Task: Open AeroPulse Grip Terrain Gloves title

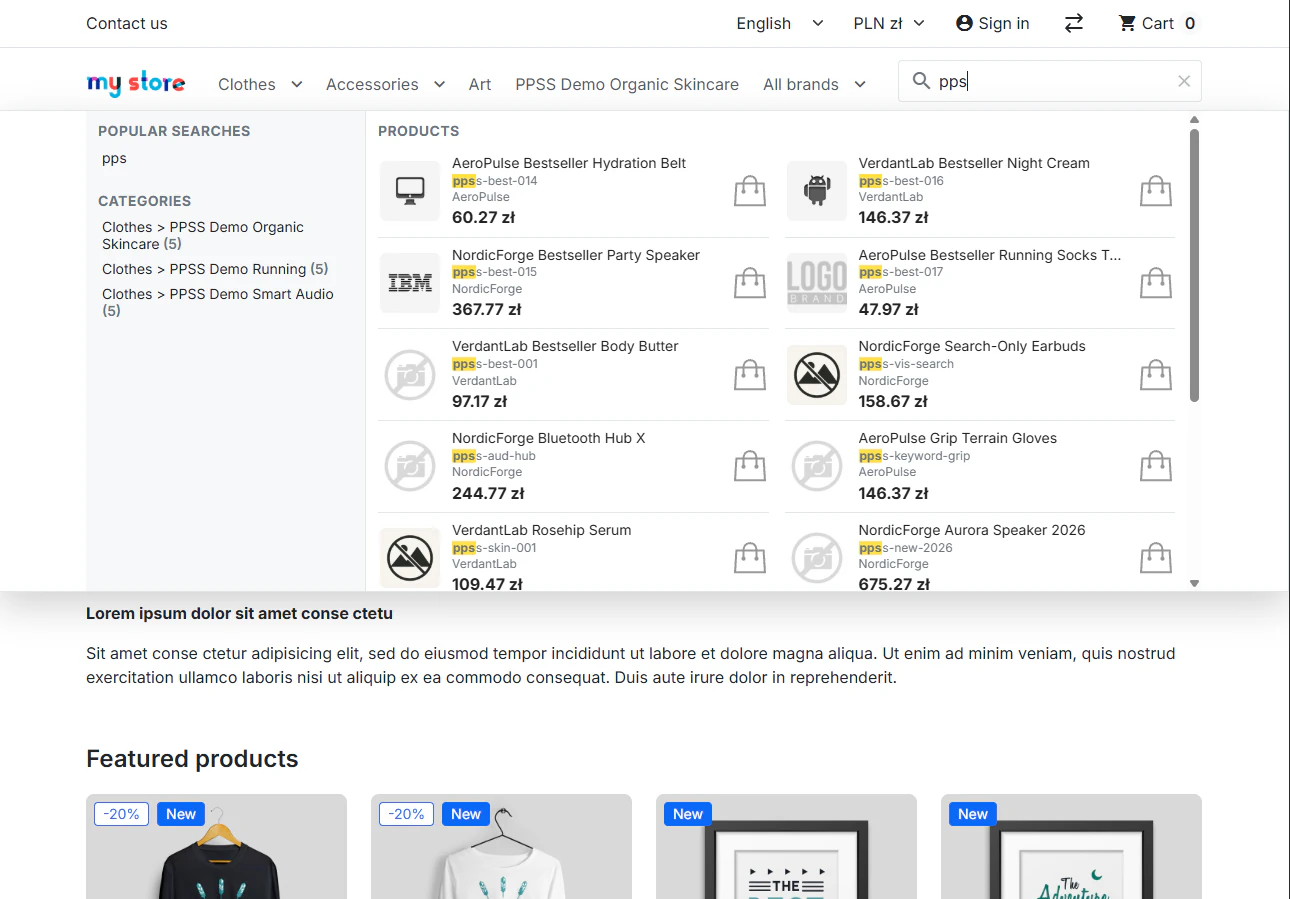Action: click(x=957, y=438)
